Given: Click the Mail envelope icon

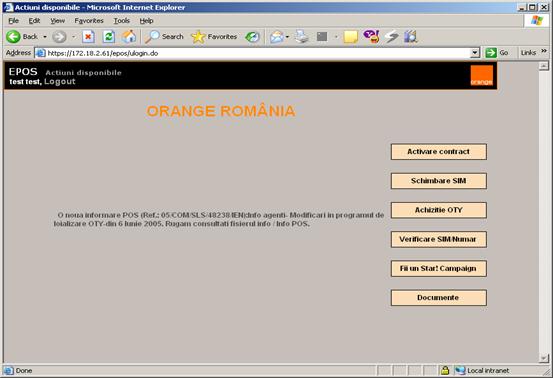Looking at the screenshot, I should pyautogui.click(x=277, y=37).
